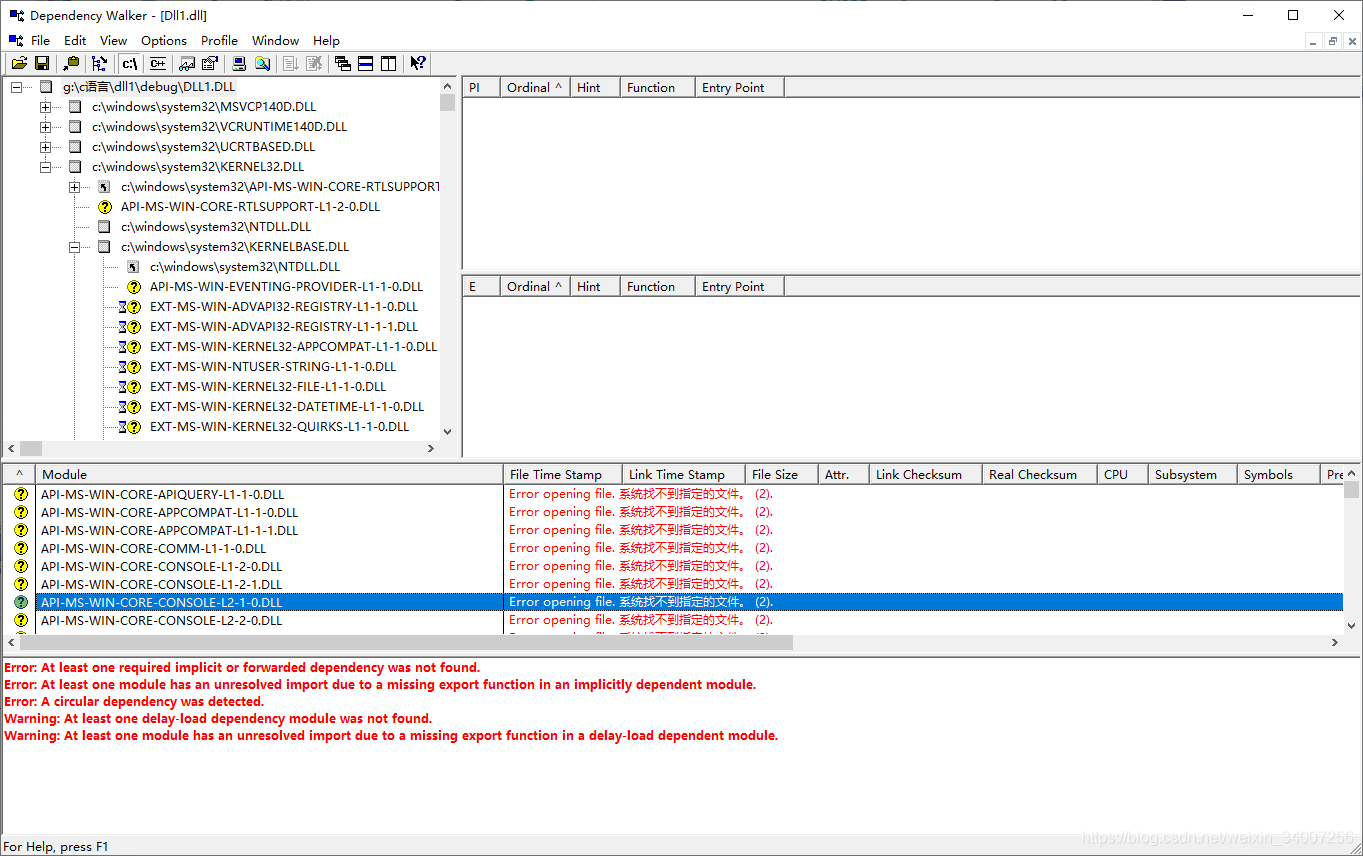1363x856 pixels.
Task: Click the Context Help arrow-question icon
Action: coord(418,63)
